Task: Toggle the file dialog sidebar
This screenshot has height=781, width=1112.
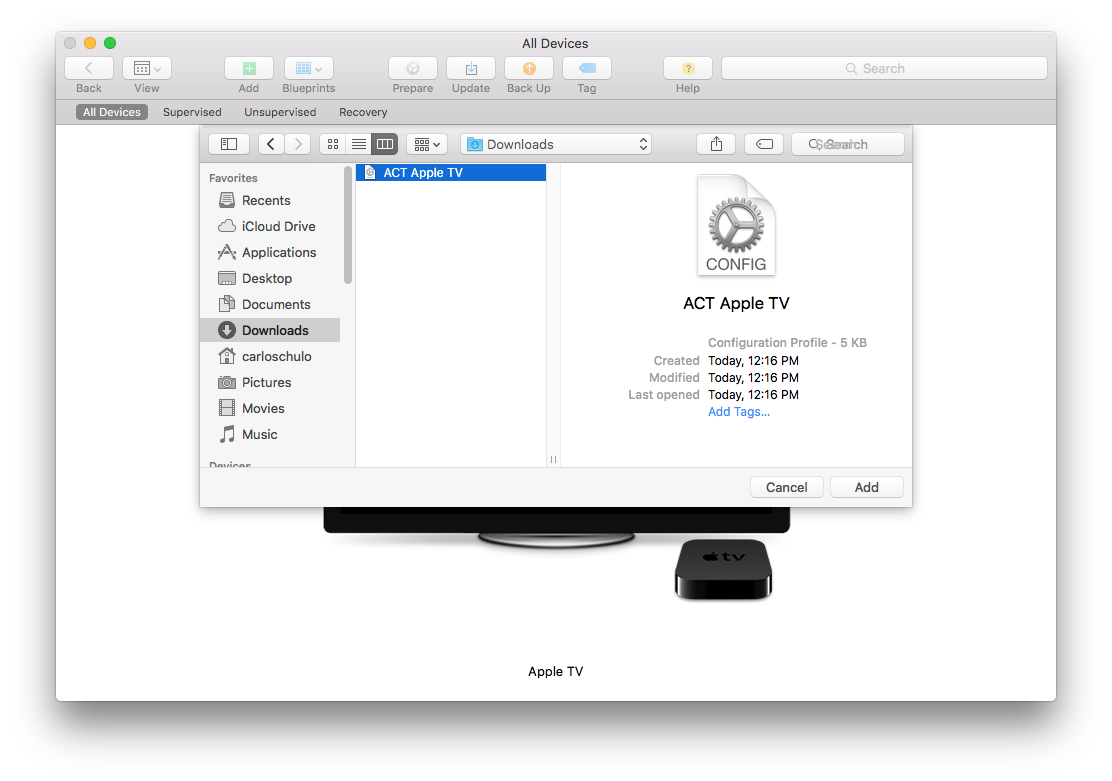Action: 229,144
